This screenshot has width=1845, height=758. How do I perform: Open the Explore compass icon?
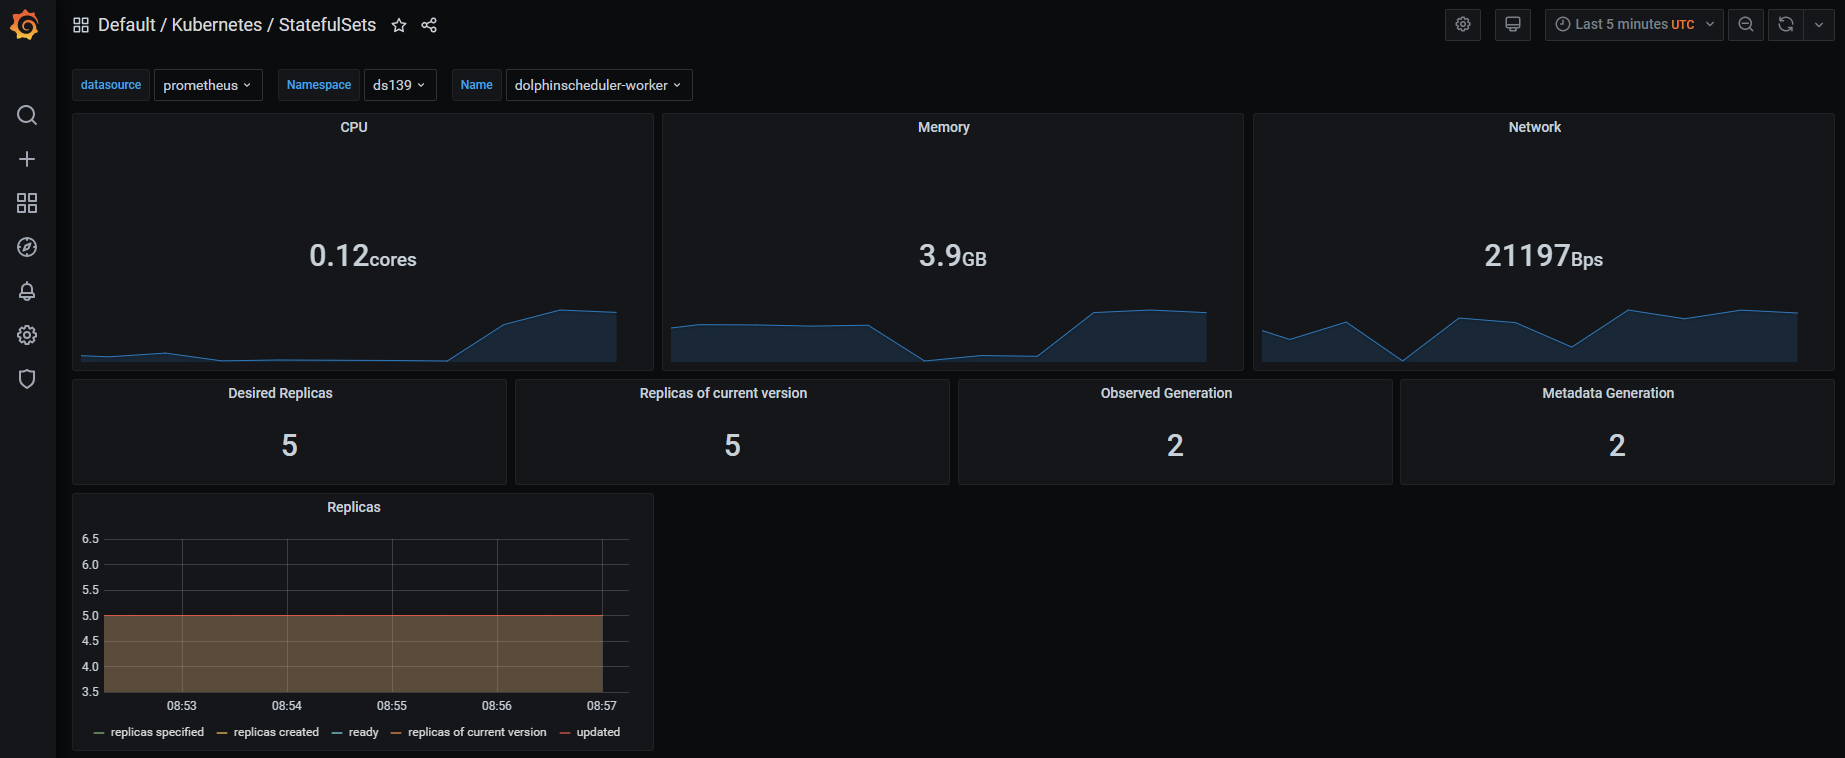tap(27, 247)
